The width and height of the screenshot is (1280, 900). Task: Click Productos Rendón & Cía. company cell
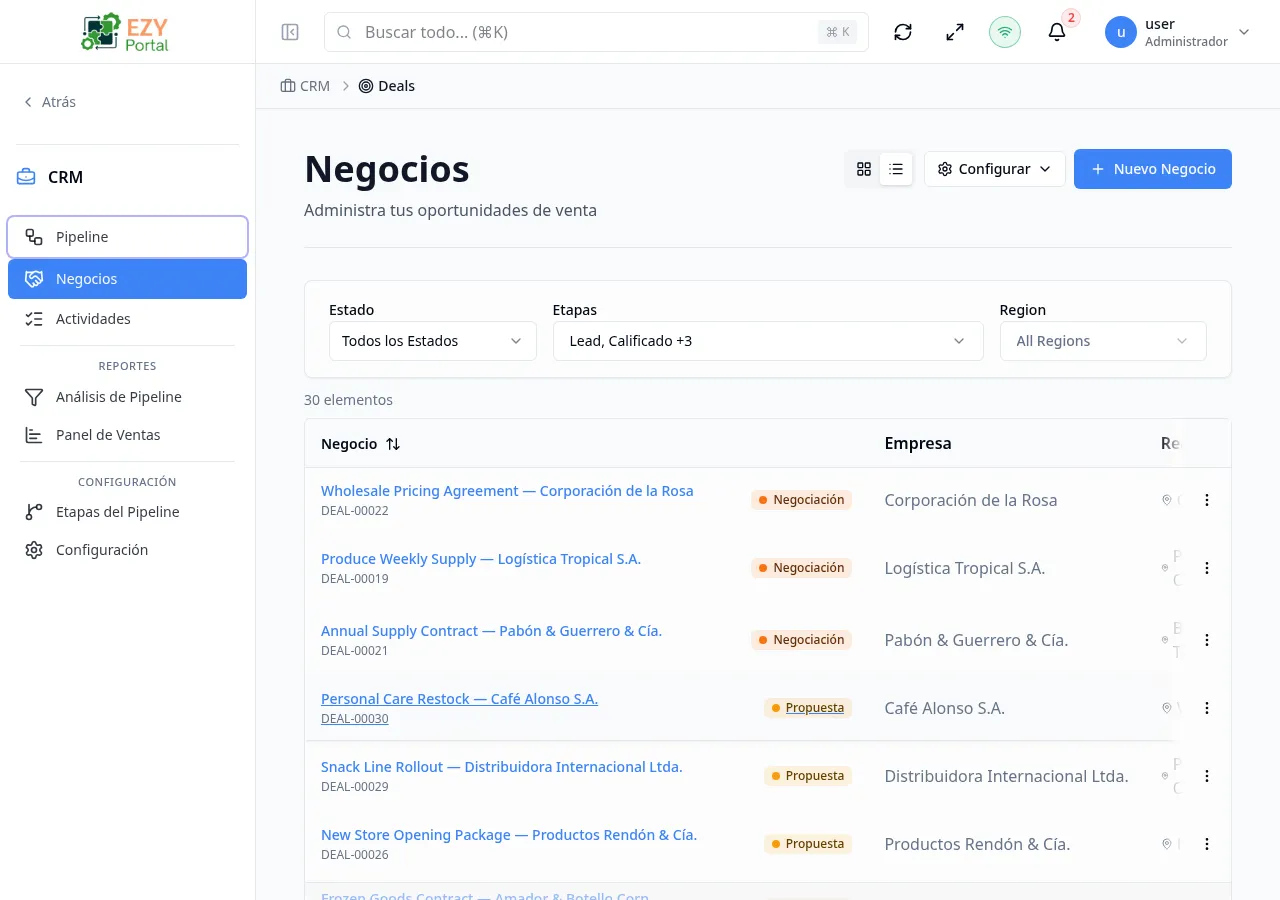(x=977, y=844)
